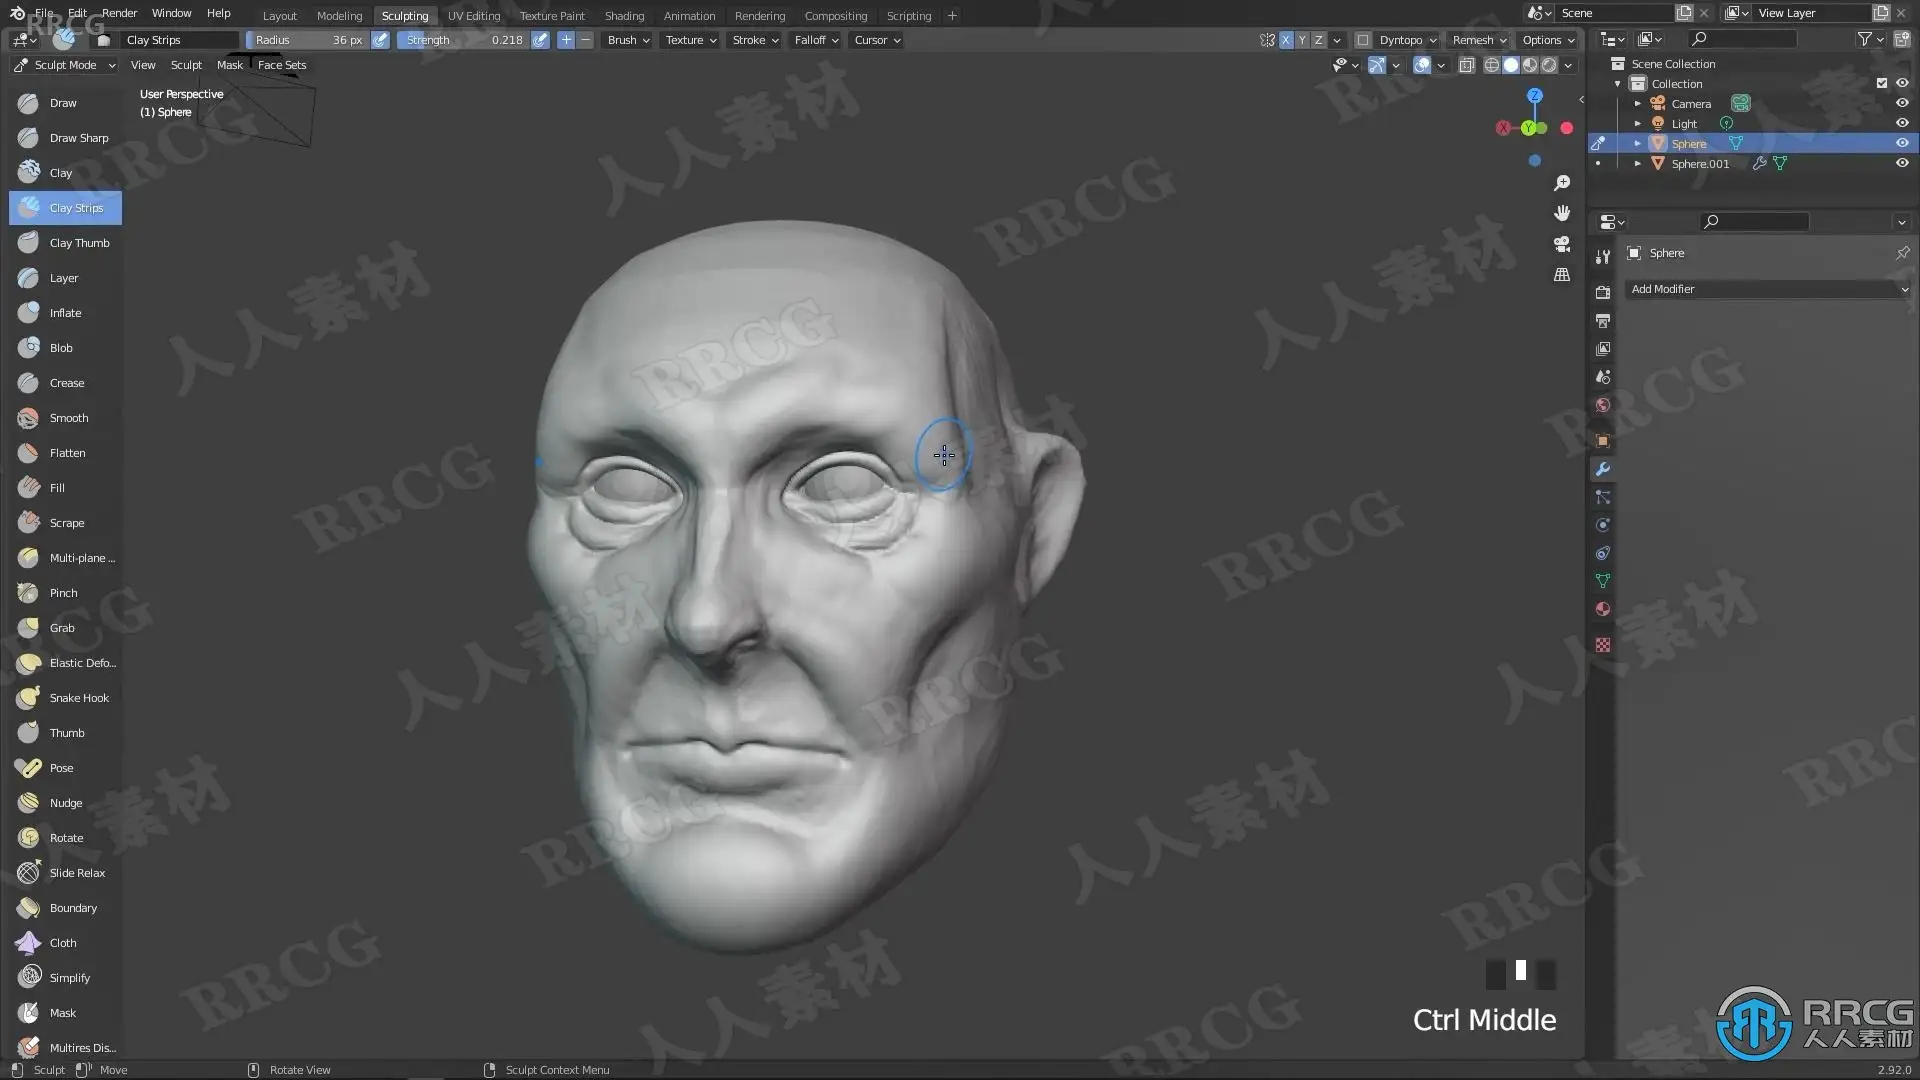The width and height of the screenshot is (1920, 1080).
Task: Expand the Sphere.001 outliner item
Action: (x=1637, y=163)
